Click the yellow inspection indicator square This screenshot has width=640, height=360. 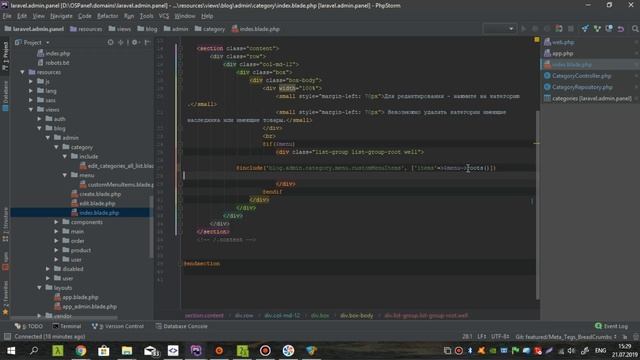537,40
